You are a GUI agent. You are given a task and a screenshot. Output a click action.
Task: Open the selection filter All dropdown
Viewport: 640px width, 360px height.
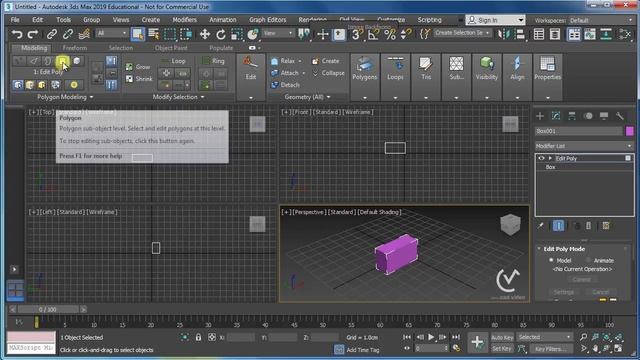click(x=111, y=33)
